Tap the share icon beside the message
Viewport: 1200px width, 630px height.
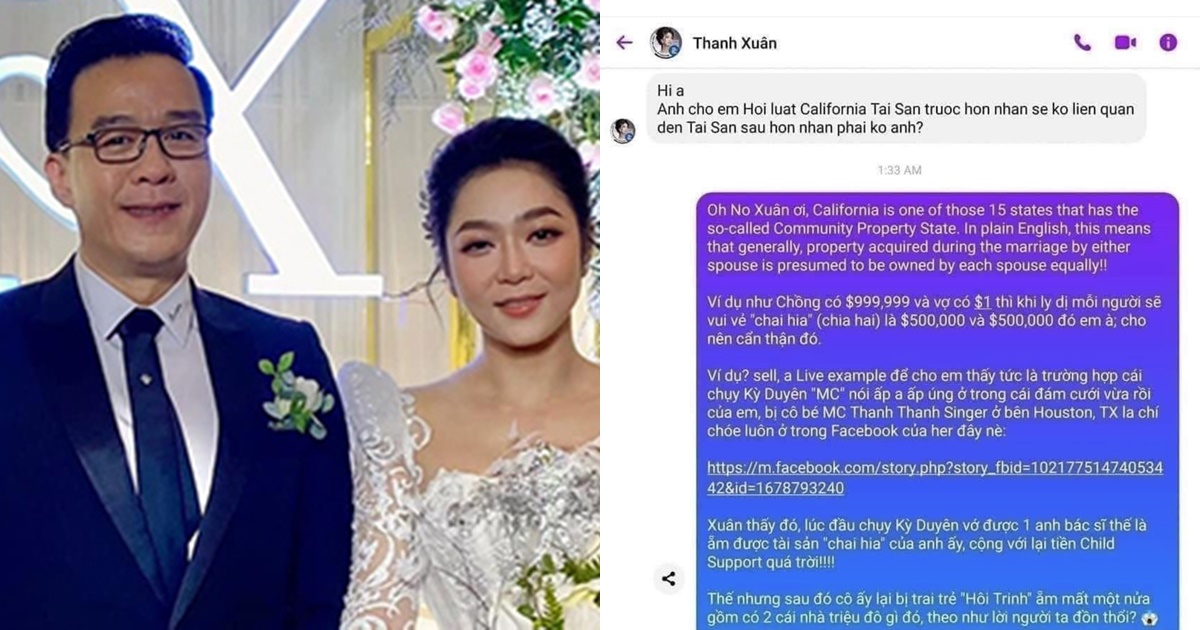669,578
